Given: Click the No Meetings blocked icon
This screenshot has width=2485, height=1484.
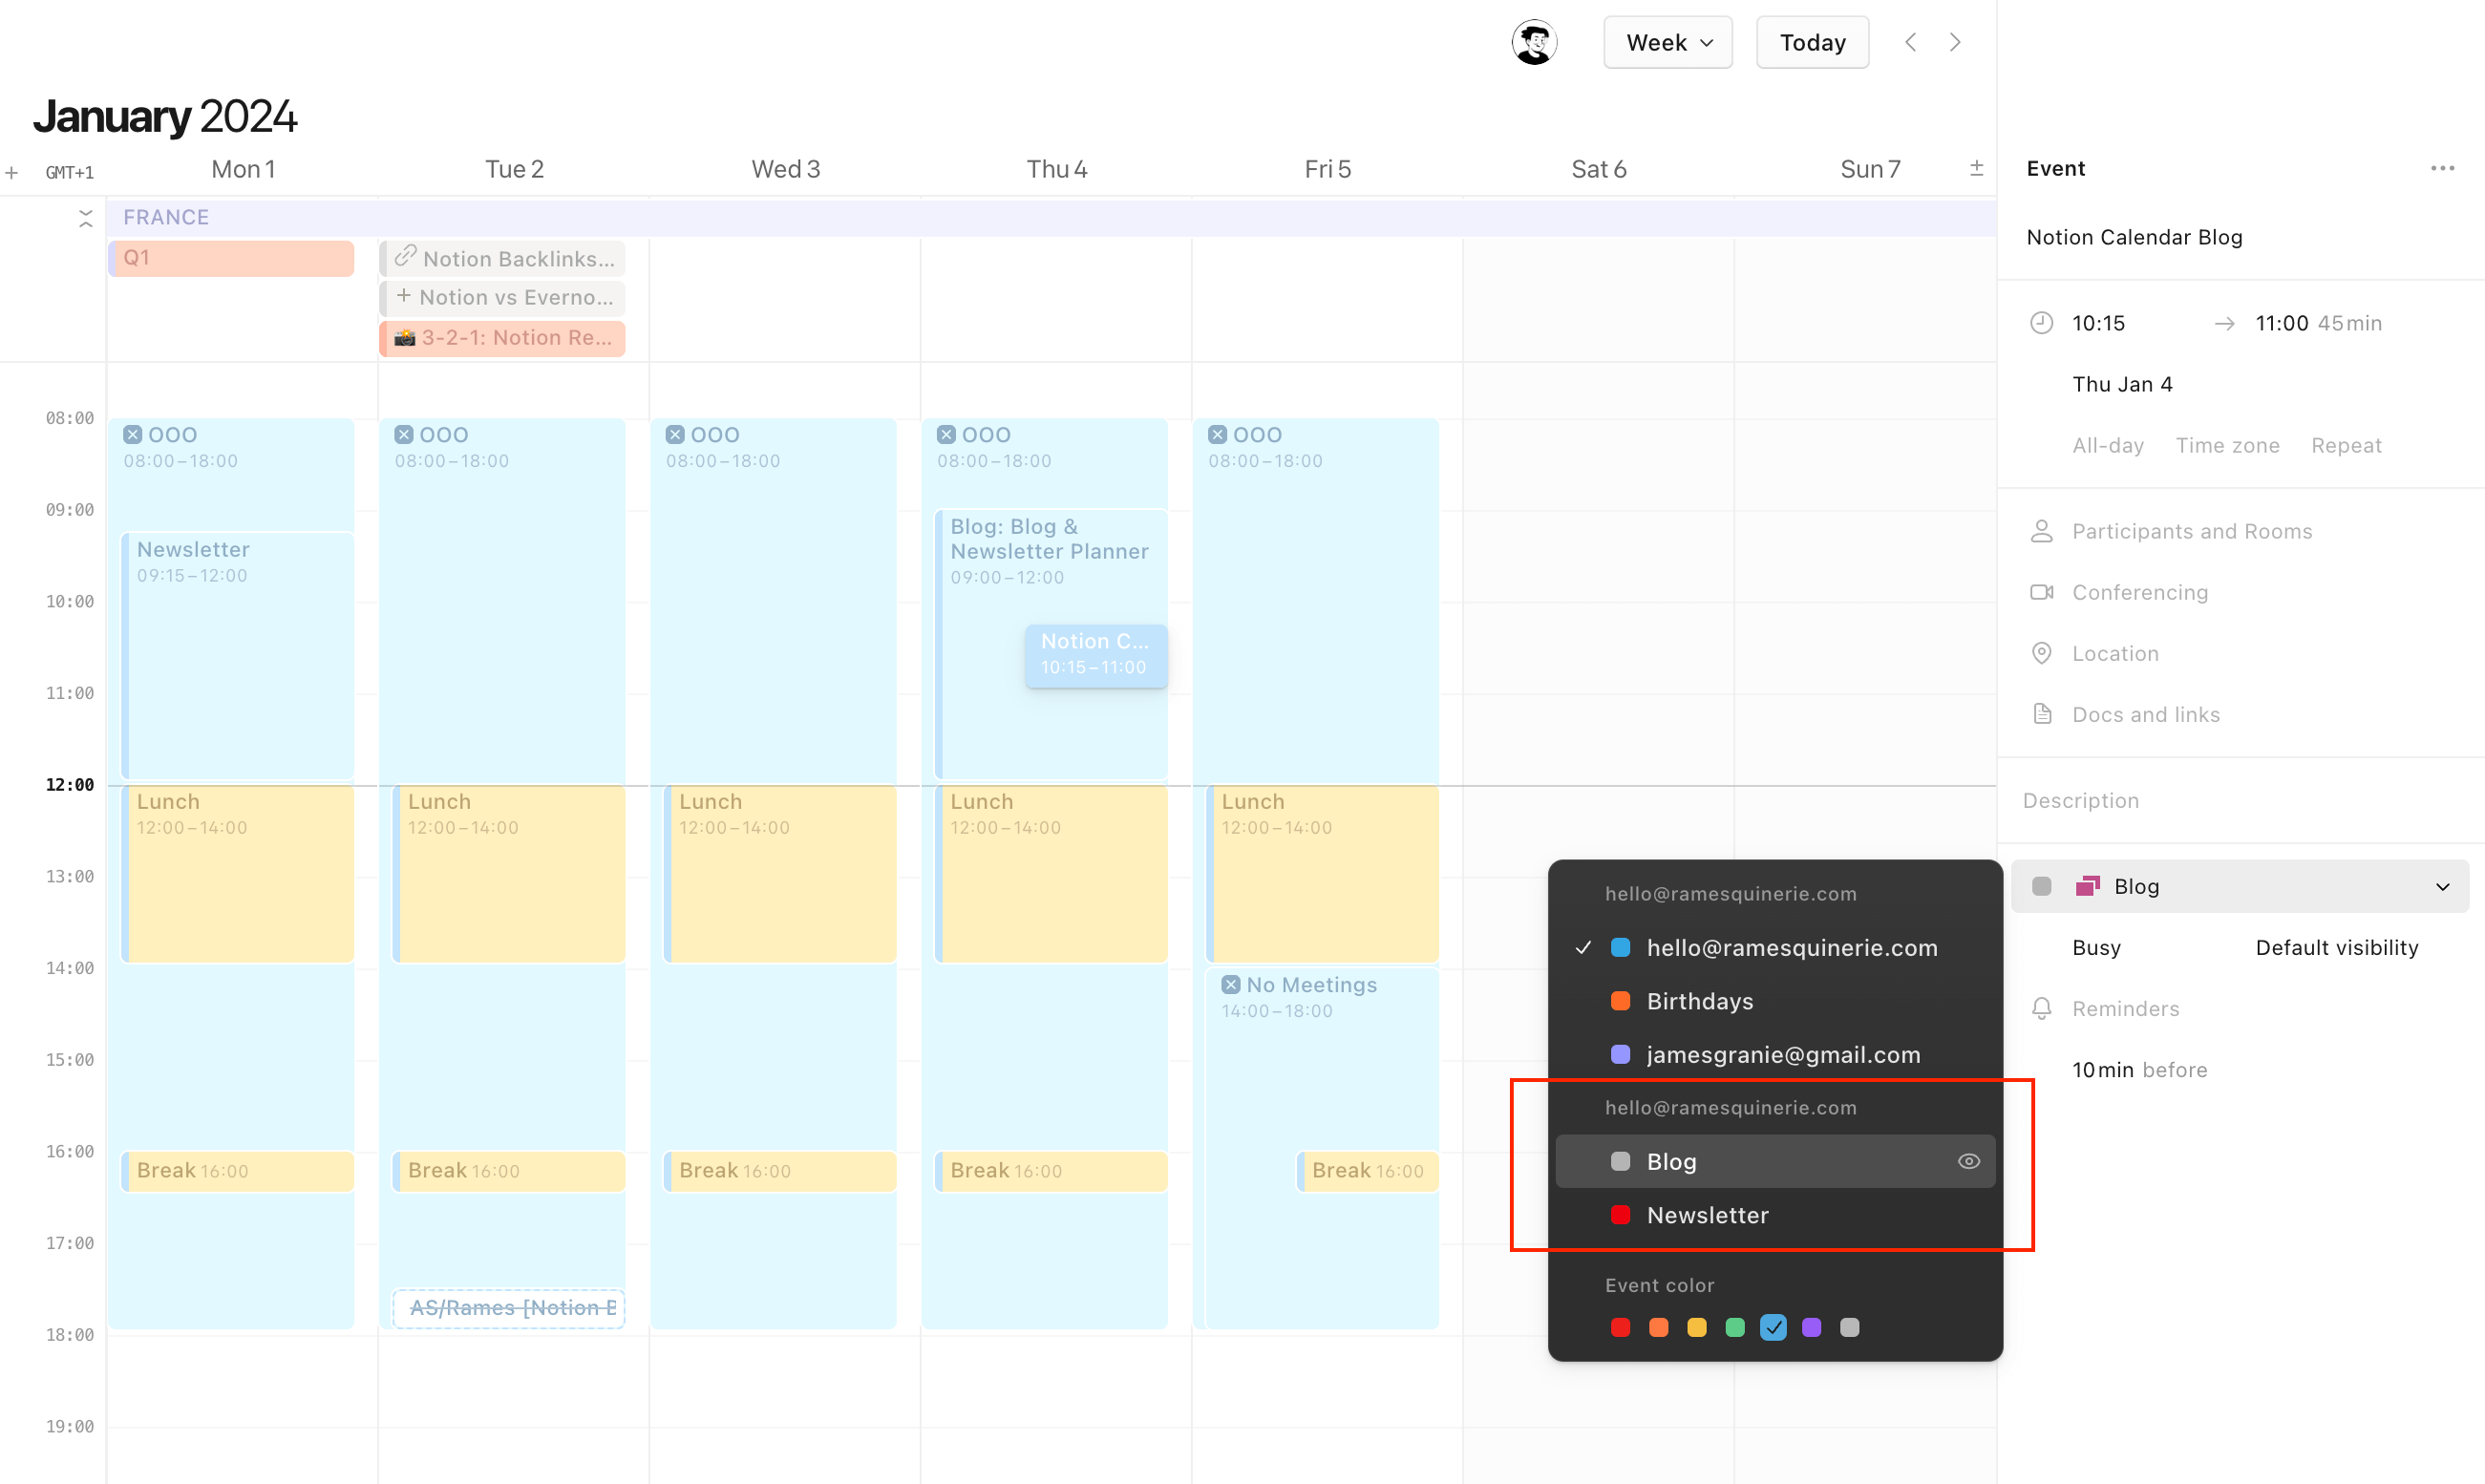Looking at the screenshot, I should pos(1230,984).
